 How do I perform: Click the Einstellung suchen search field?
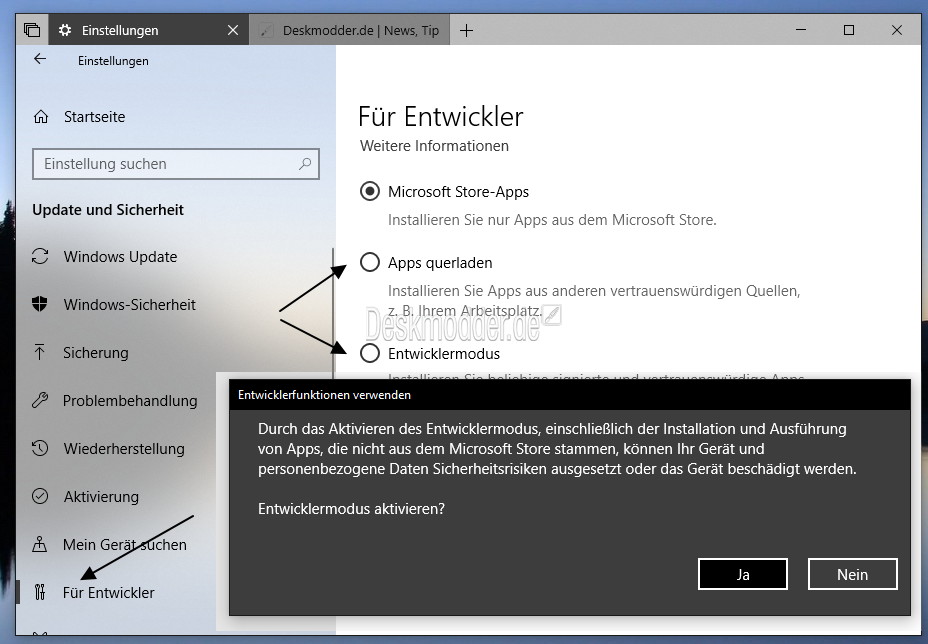click(176, 164)
